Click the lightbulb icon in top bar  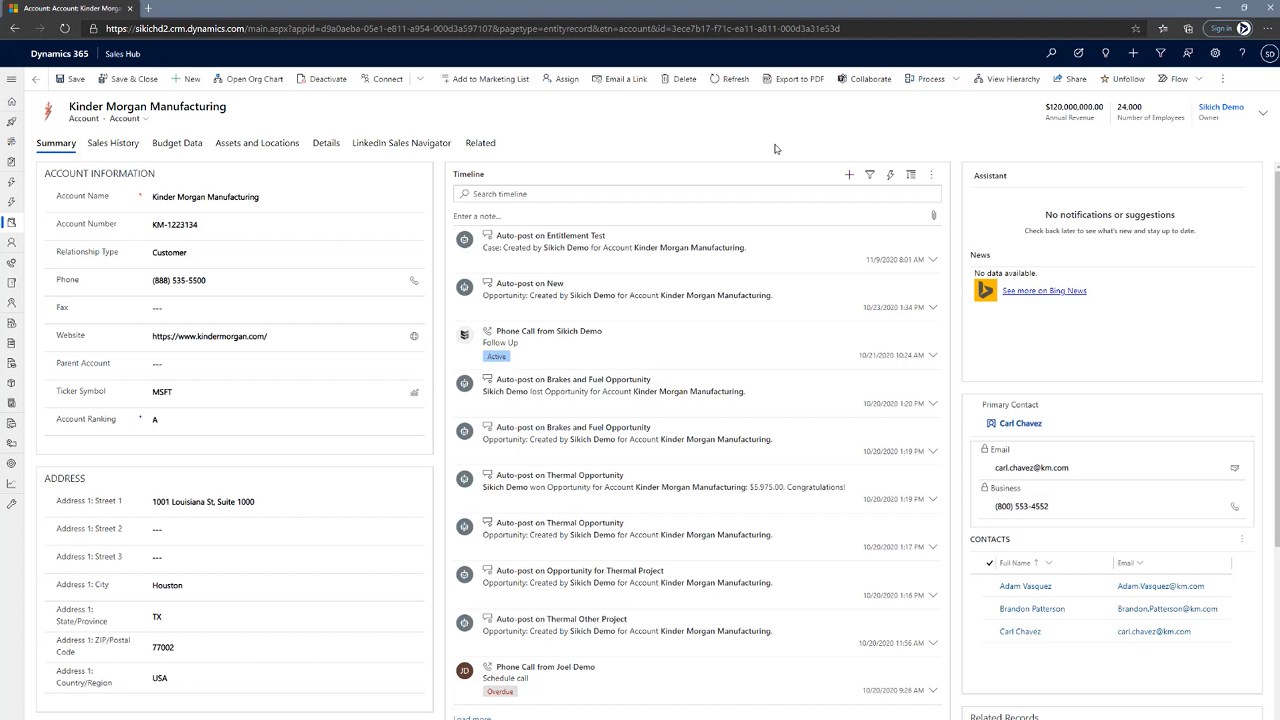[1105, 53]
